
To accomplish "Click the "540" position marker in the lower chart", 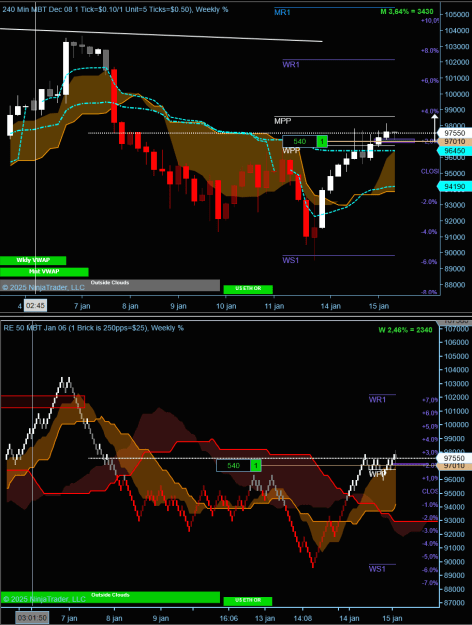I will tap(234, 466).
